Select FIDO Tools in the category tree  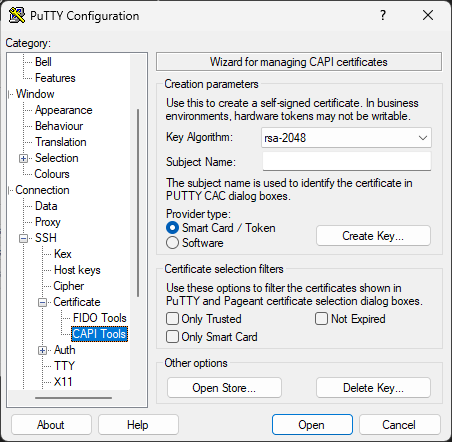click(x=100, y=318)
